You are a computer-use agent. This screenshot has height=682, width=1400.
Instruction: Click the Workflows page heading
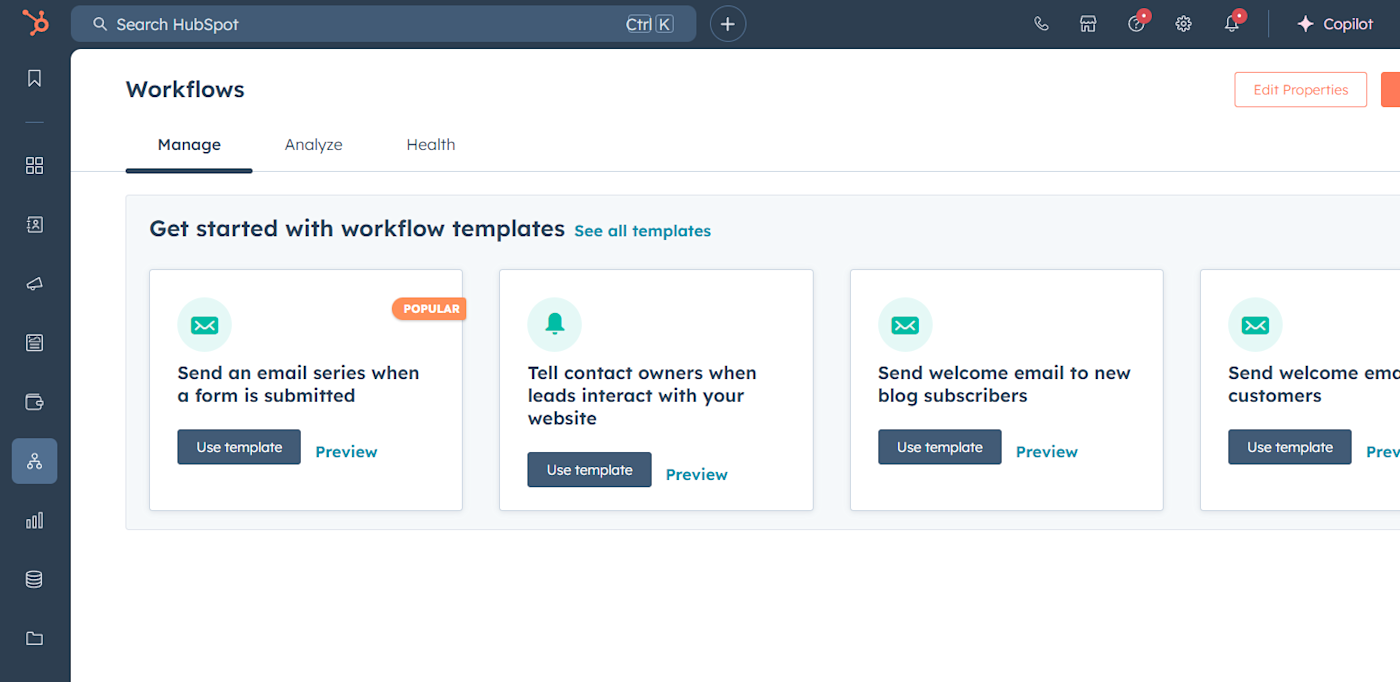coord(185,90)
